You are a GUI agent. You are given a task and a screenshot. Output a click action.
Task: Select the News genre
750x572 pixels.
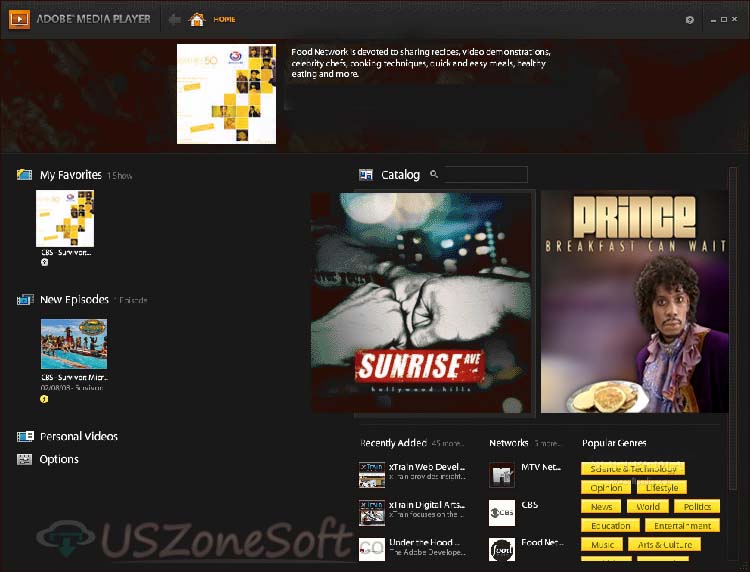click(x=601, y=506)
